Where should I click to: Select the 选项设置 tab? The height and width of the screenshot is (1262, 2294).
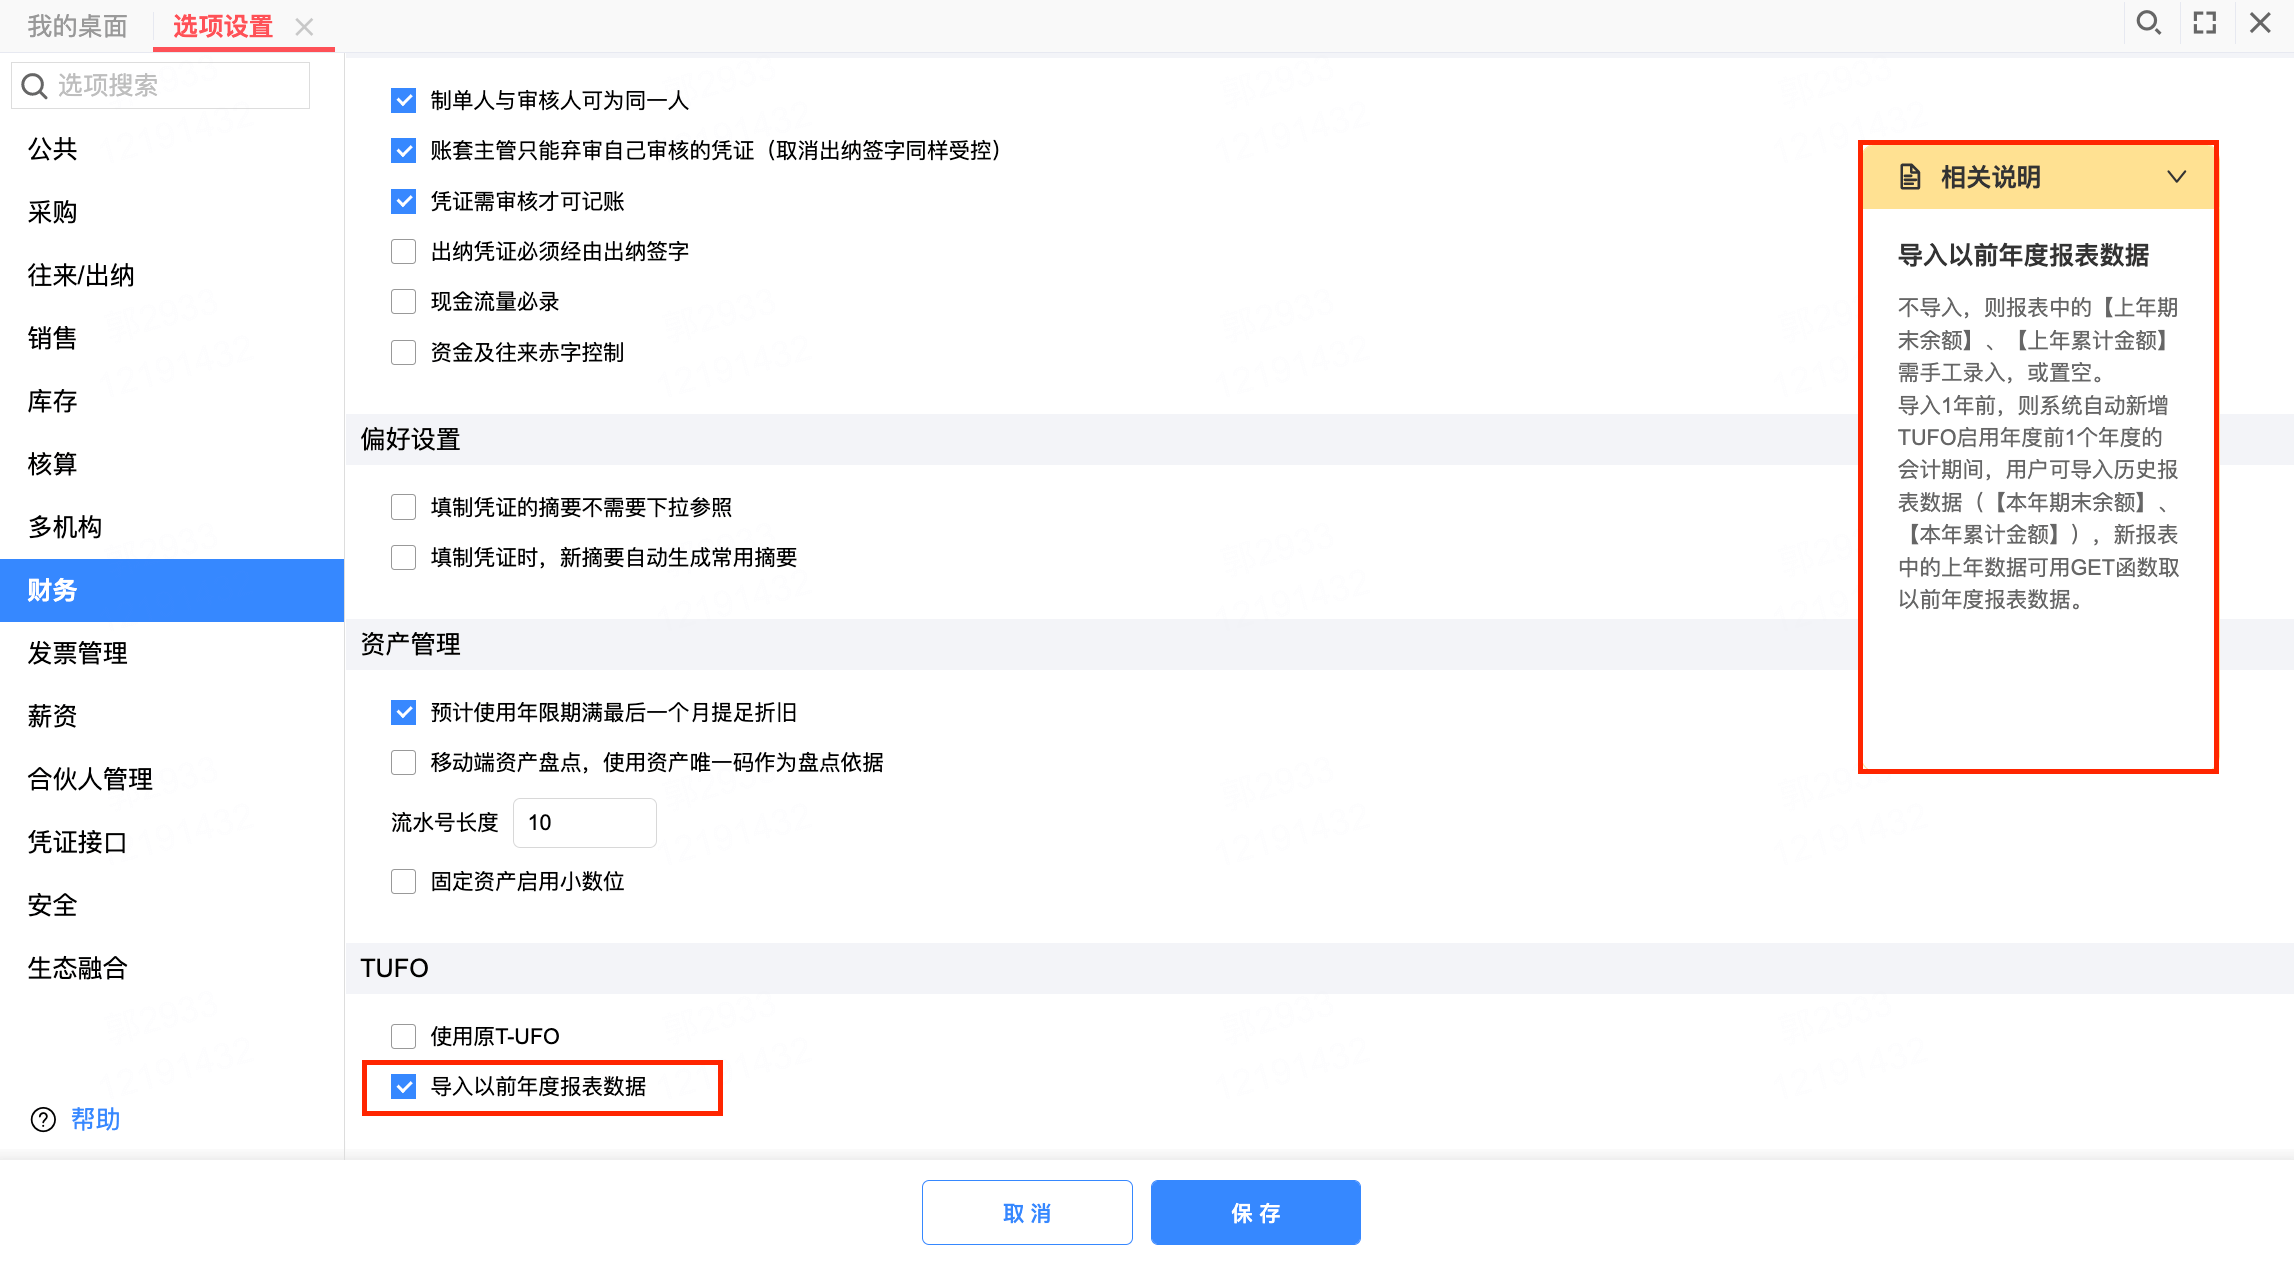tap(222, 26)
